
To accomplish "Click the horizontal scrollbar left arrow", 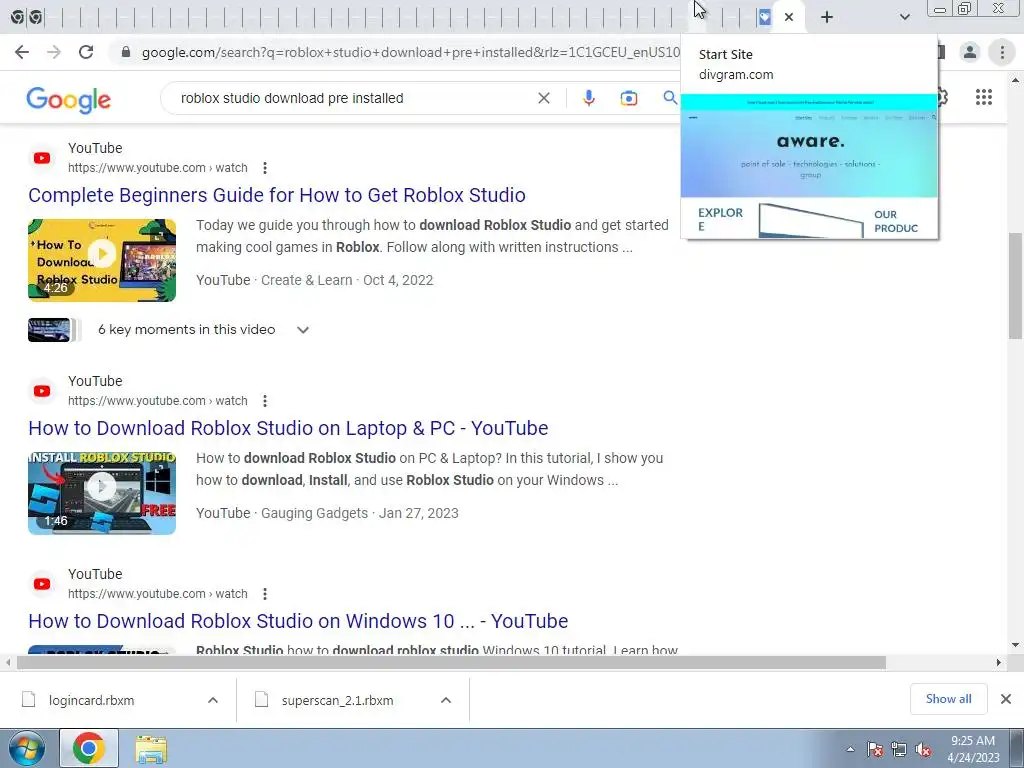I will coord(8,662).
